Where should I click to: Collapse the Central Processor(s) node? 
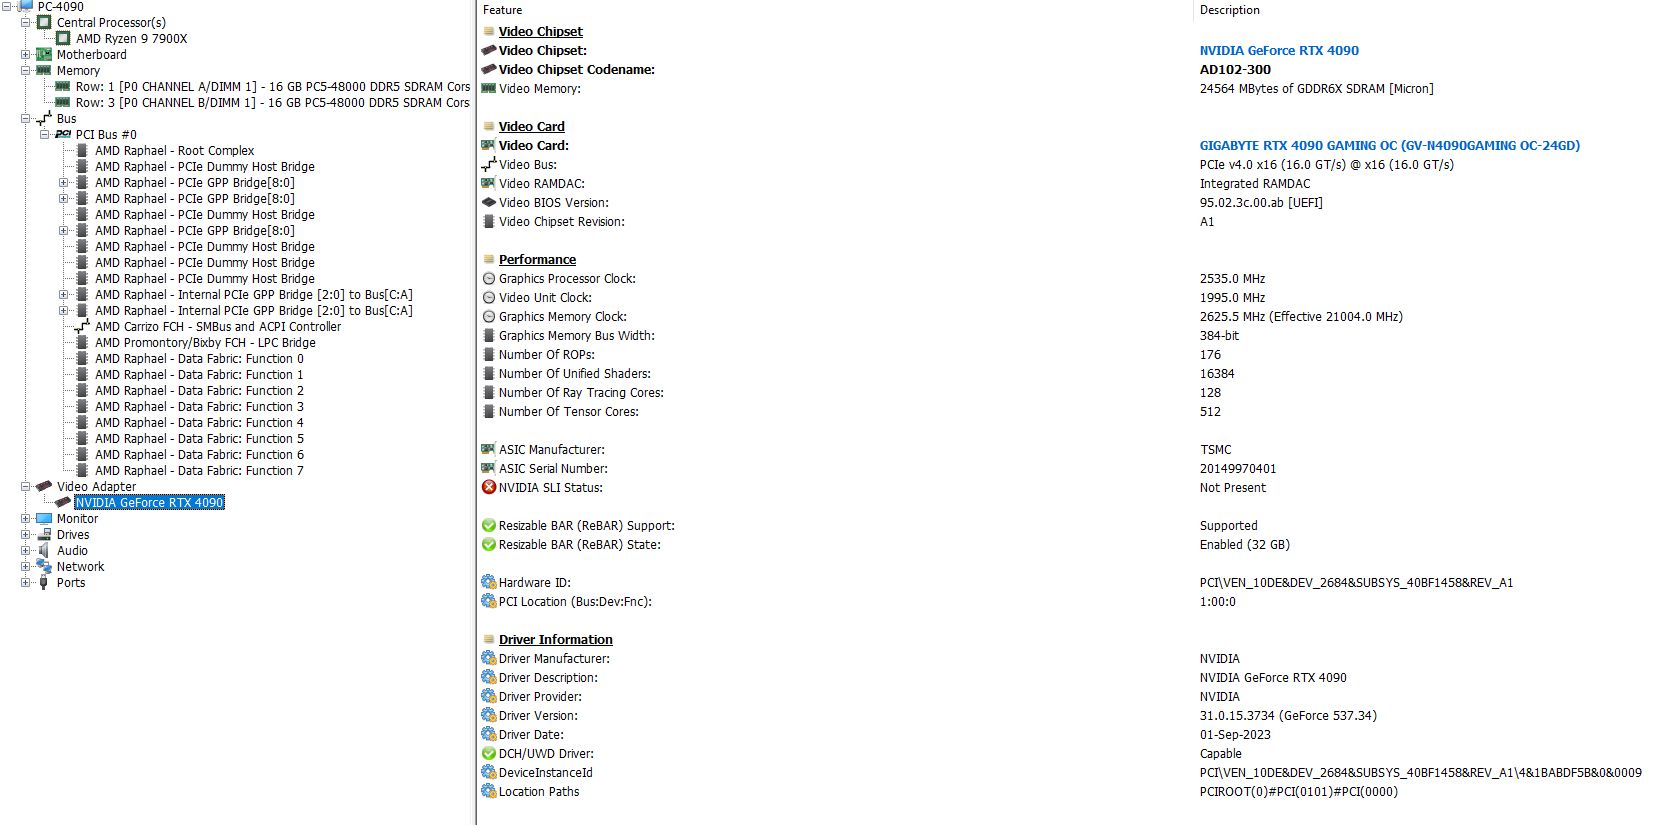point(26,22)
